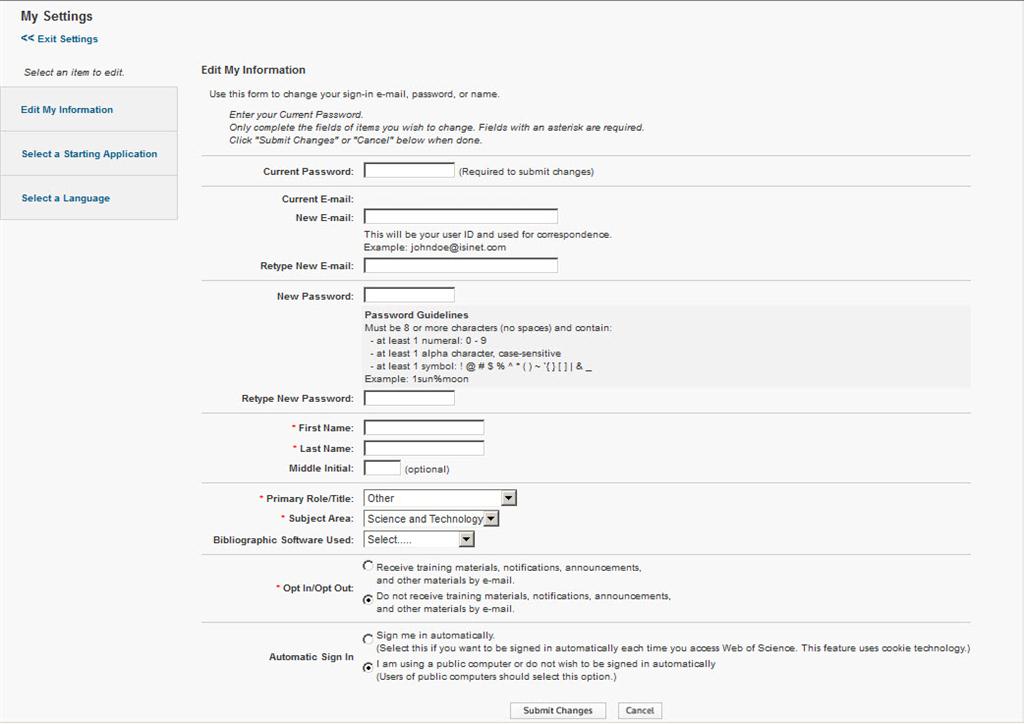Click the Submit Changes button
This screenshot has height=724, width=1024.
pos(557,710)
